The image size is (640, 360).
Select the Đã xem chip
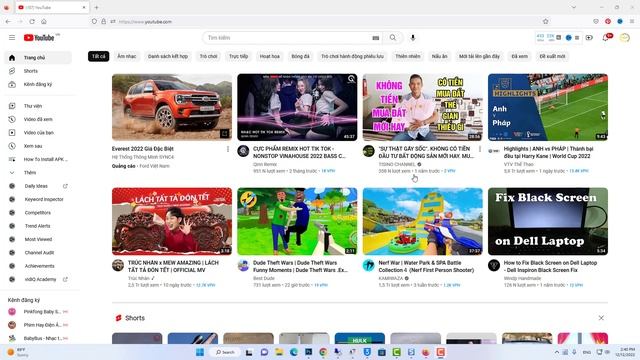tap(520, 56)
